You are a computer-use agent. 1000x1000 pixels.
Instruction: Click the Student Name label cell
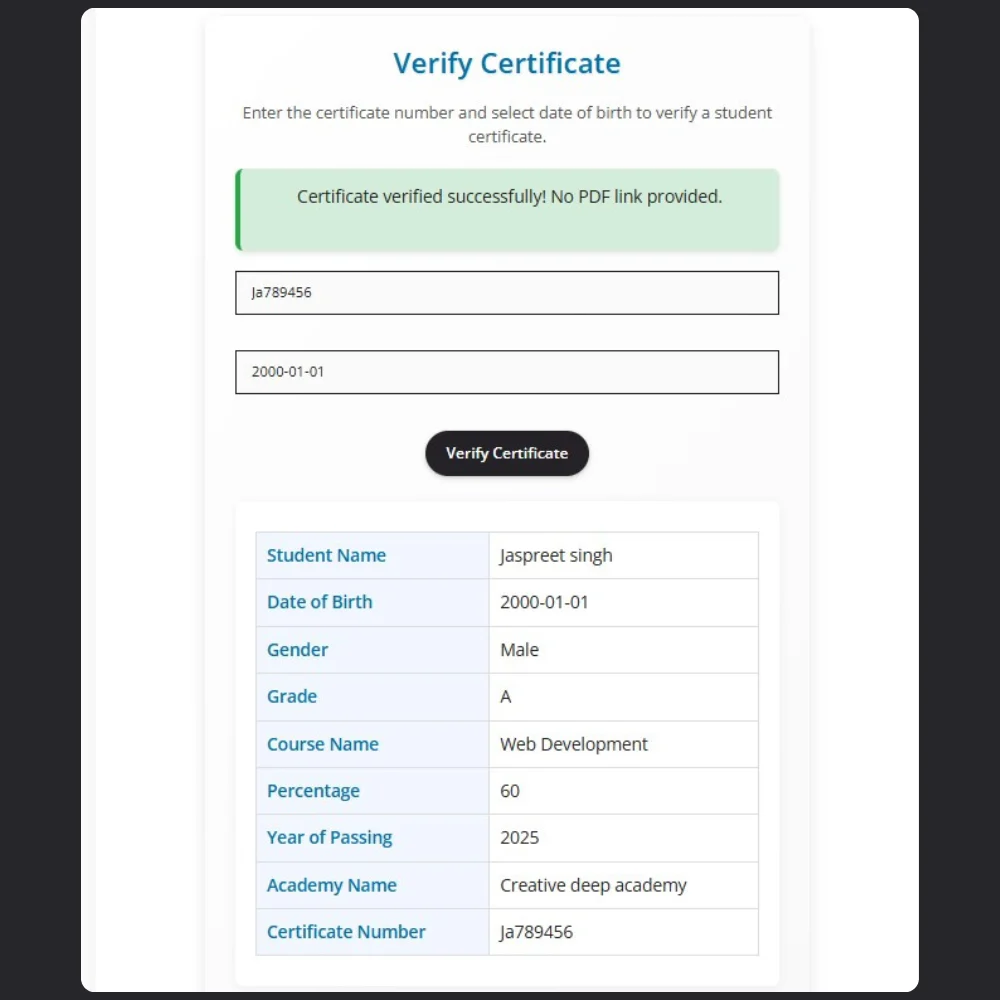click(x=372, y=555)
